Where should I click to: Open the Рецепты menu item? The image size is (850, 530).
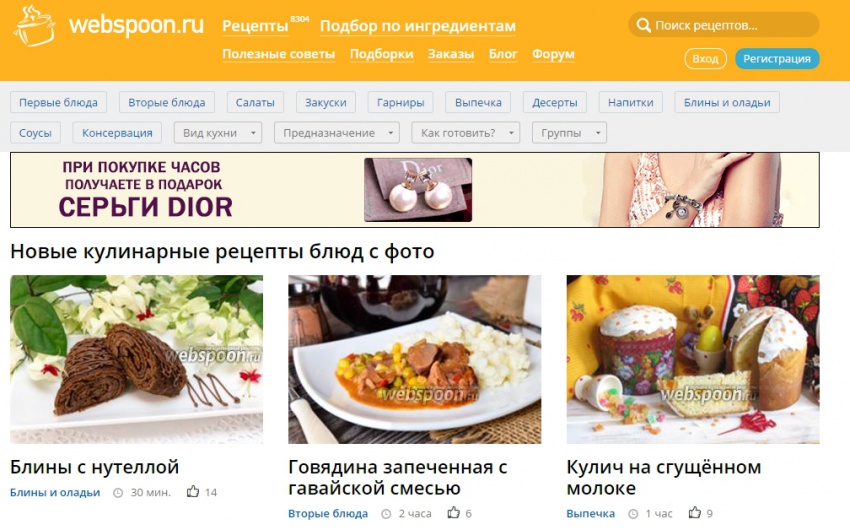tap(255, 26)
